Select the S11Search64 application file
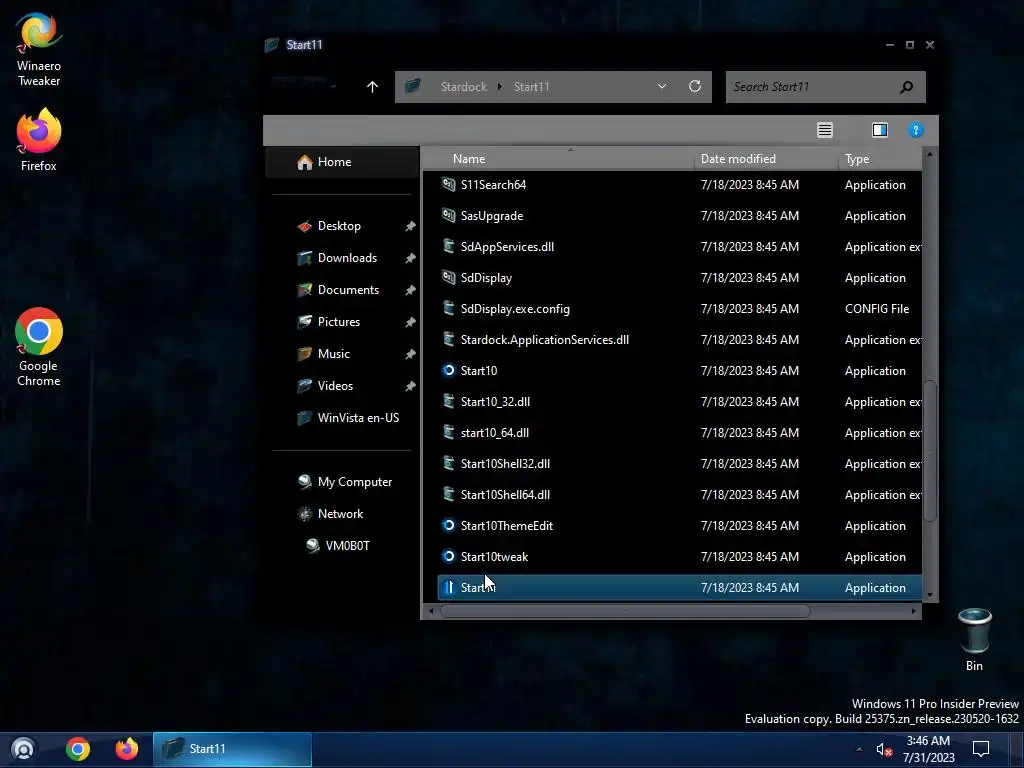 click(x=493, y=185)
